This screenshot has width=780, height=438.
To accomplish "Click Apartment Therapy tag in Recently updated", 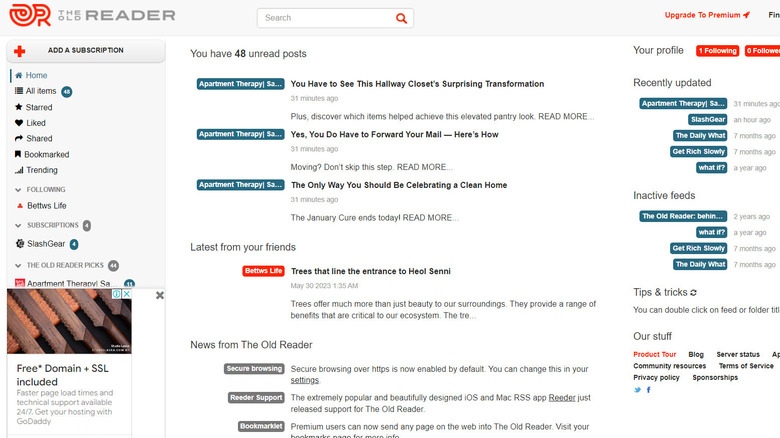I will [683, 104].
